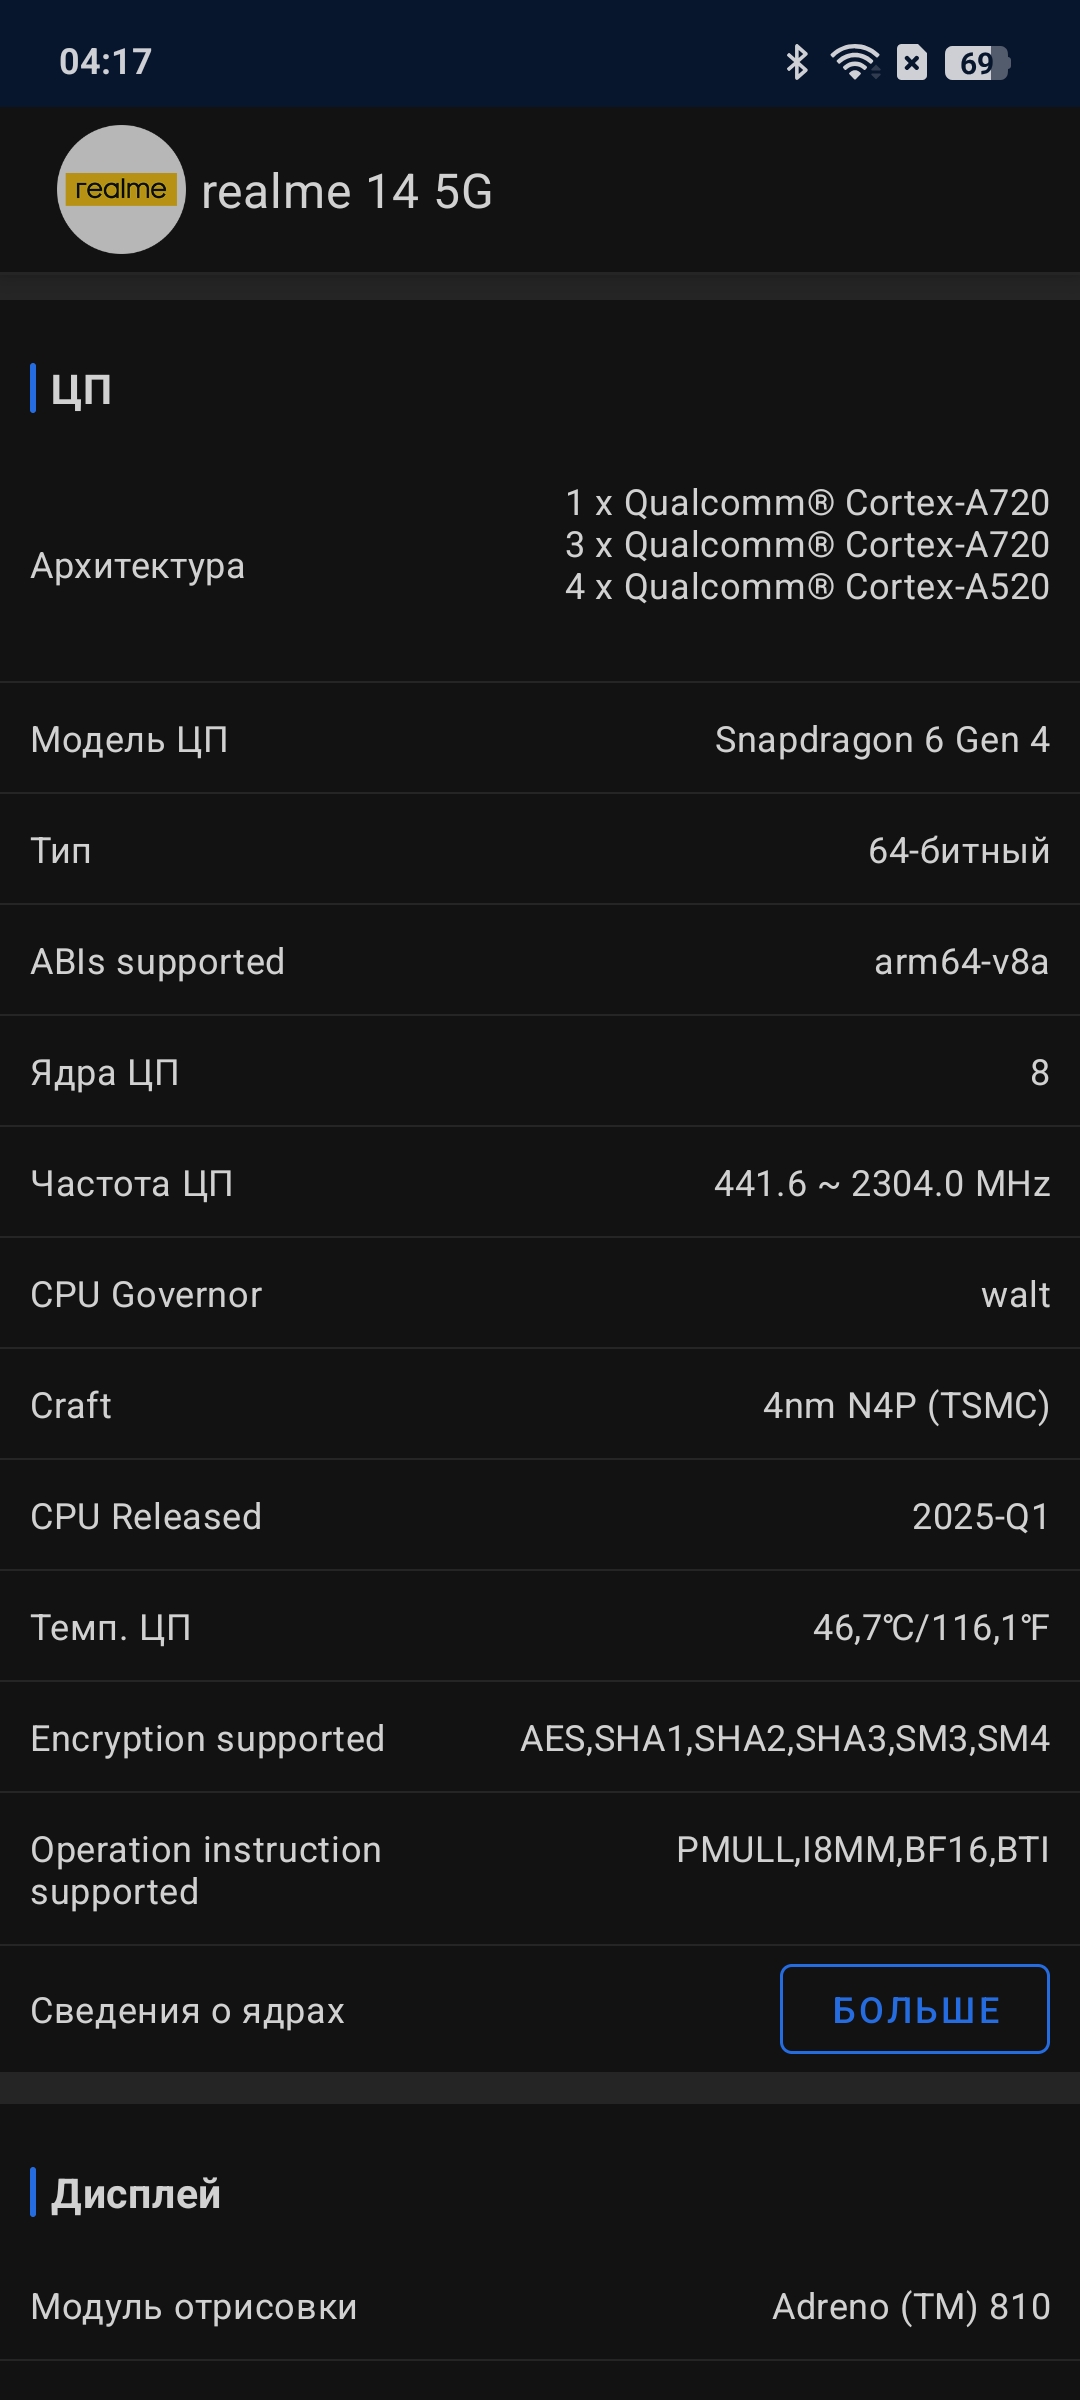1080x2400 pixels.
Task: Tap the Дисплей section header
Action: coord(136,2193)
